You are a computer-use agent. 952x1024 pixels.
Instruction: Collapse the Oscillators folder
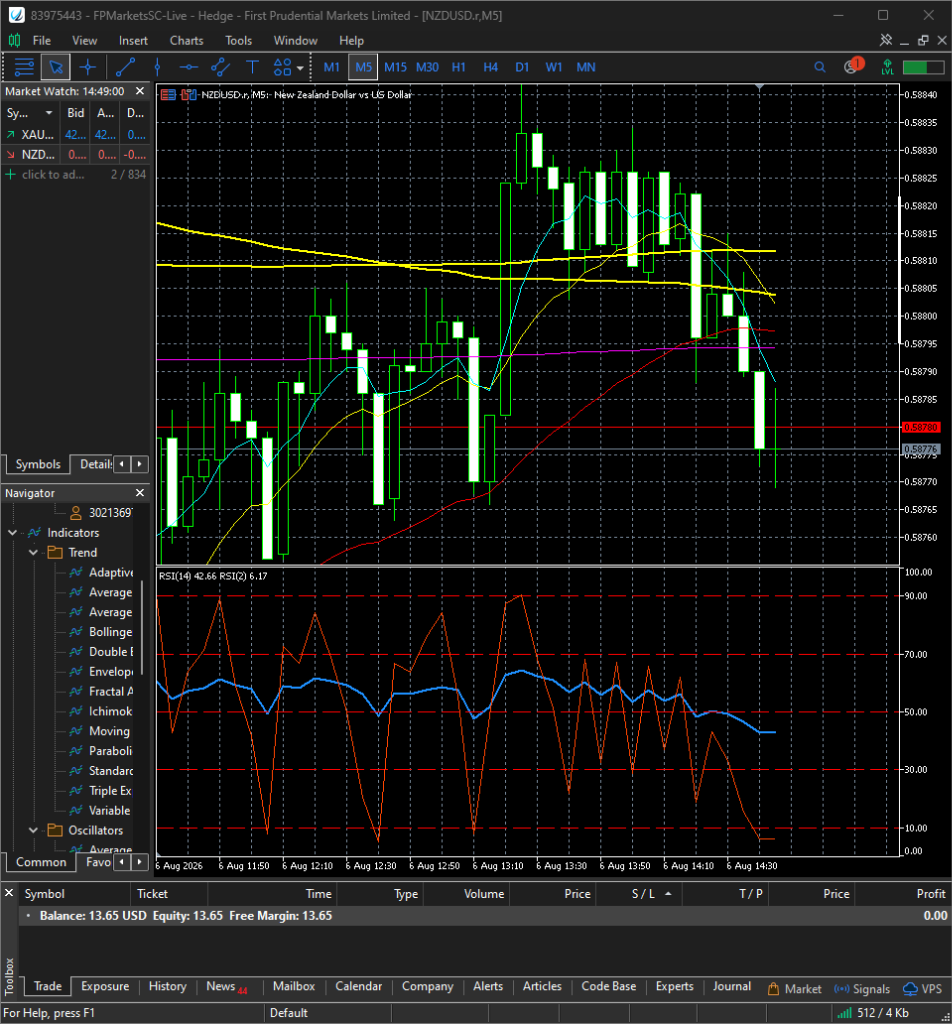pyautogui.click(x=33, y=831)
